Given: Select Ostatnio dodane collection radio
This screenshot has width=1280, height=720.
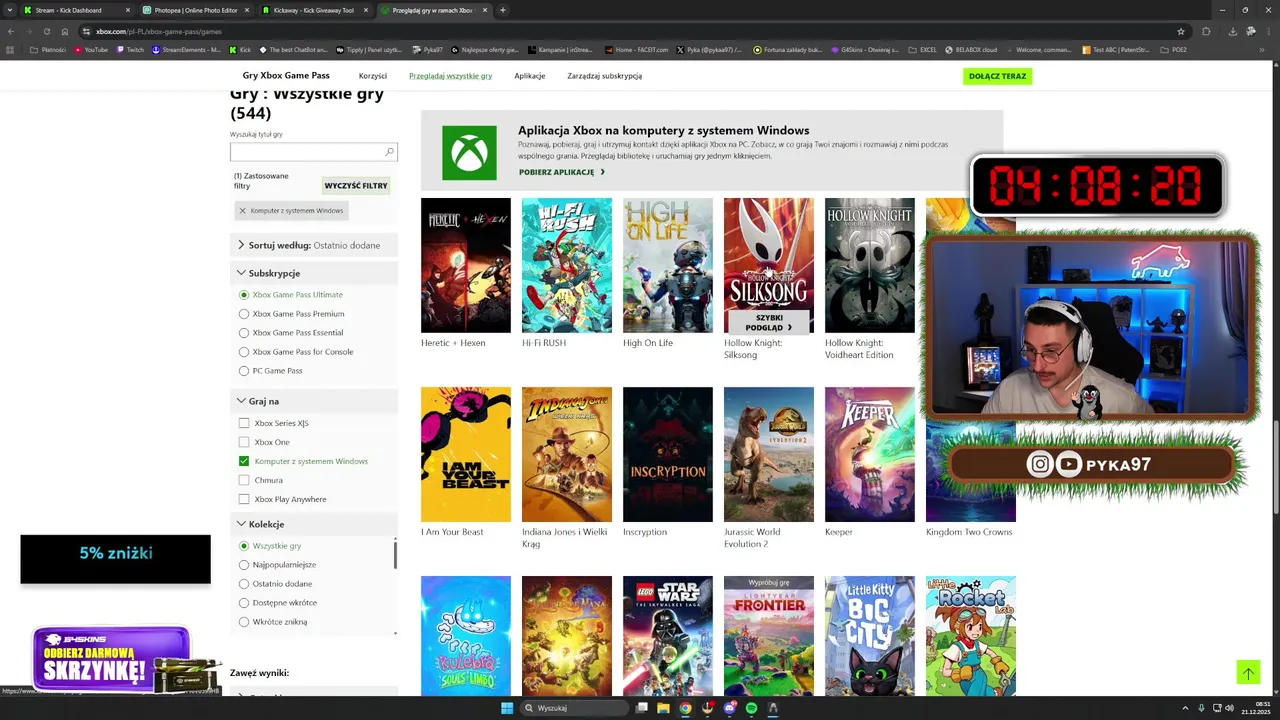Looking at the screenshot, I should [x=244, y=584].
